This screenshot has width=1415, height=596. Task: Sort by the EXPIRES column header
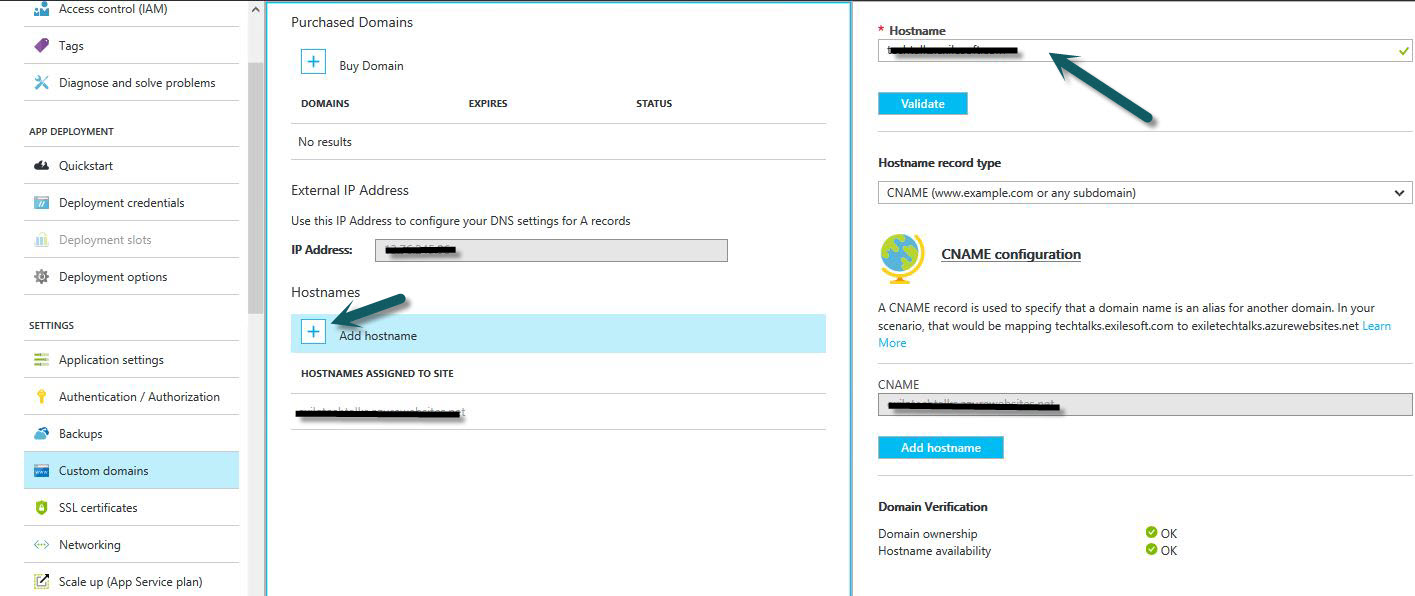(x=488, y=104)
